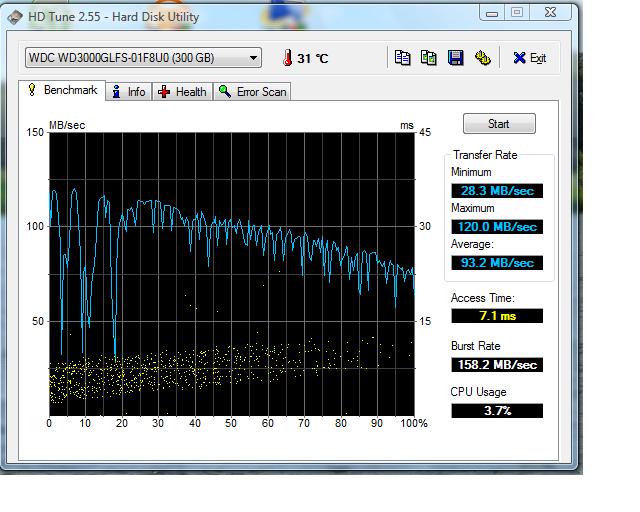Viewport: 640px width, 512px height.
Task: Select the Access Time value 7.1 ms
Action: tap(497, 316)
